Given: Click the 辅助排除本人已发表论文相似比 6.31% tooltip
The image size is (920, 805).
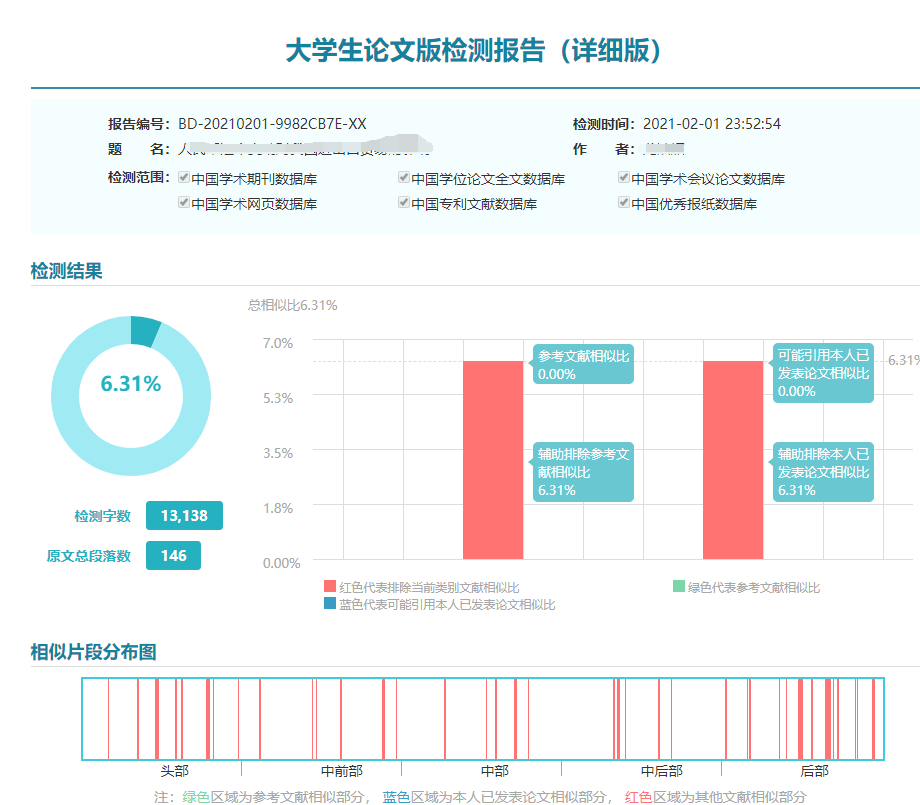Looking at the screenshot, I should (823, 472).
